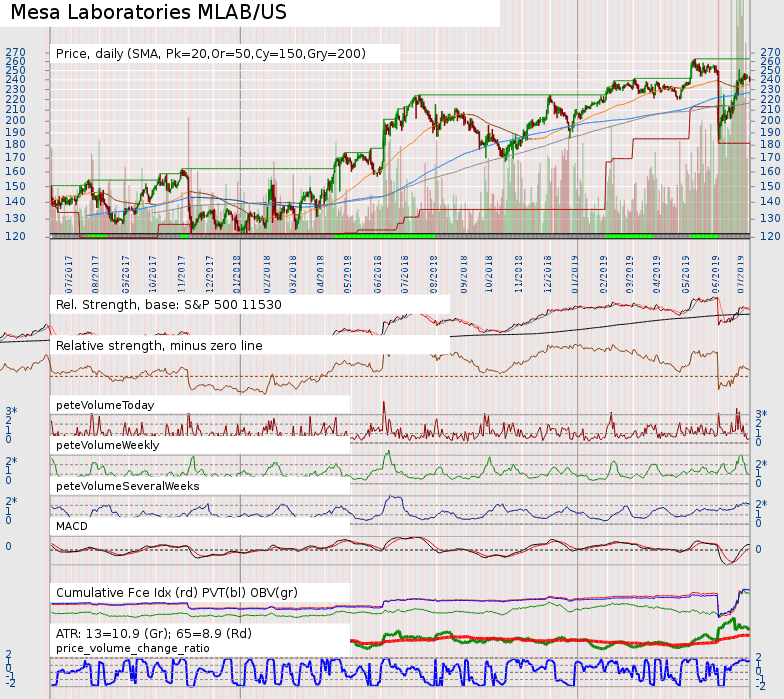The height and width of the screenshot is (699, 784).
Task: Click the 04/2018 date label
Action: (320, 274)
